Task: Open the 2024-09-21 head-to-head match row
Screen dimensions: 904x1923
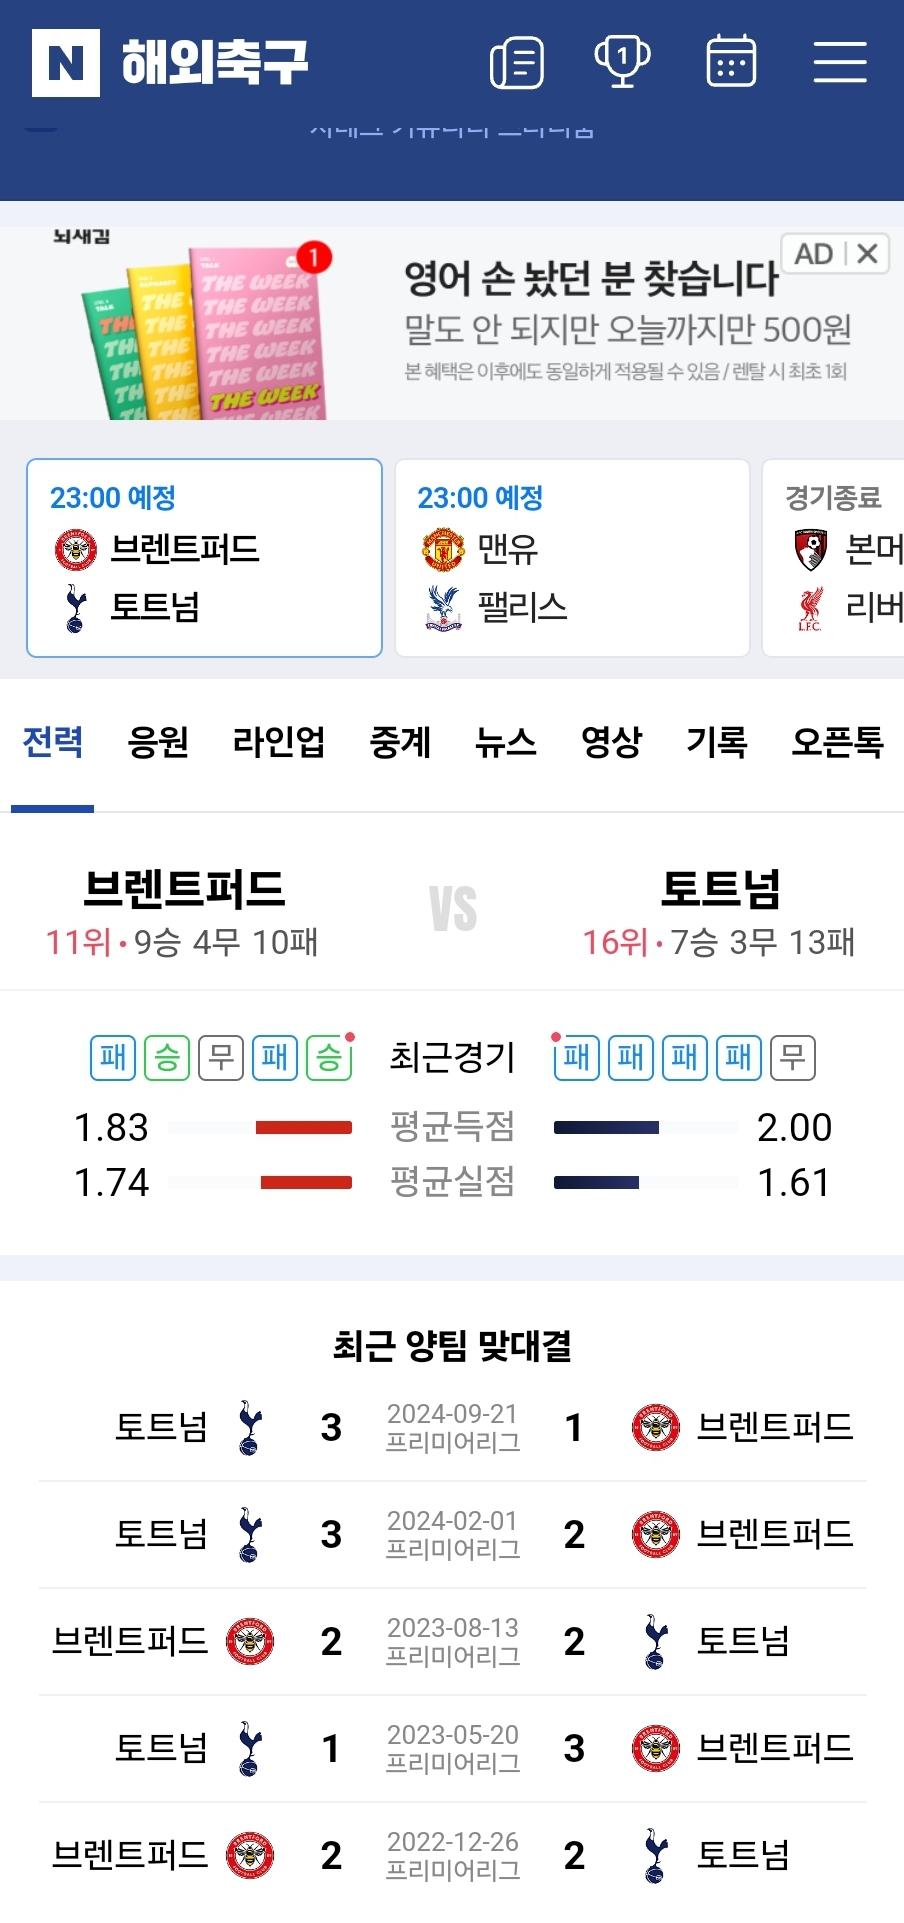Action: 452,1428
